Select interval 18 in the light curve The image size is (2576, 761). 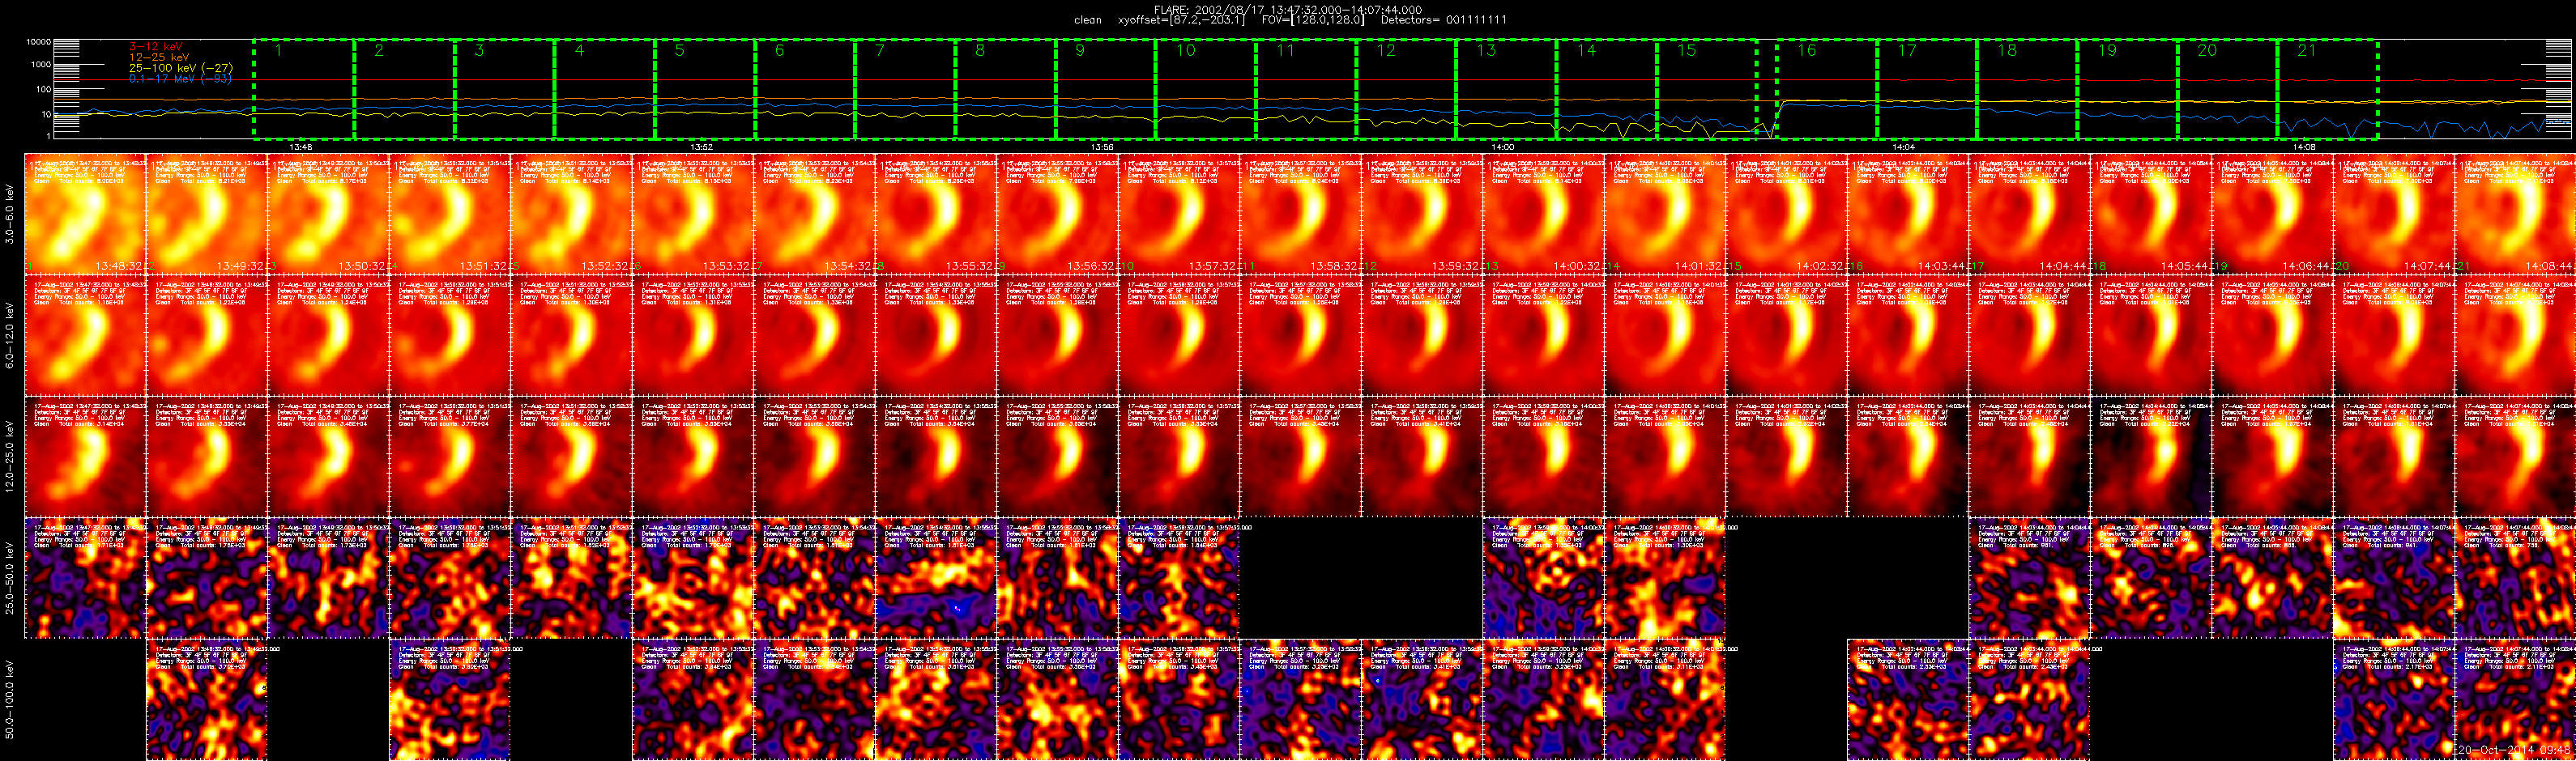point(2027,89)
